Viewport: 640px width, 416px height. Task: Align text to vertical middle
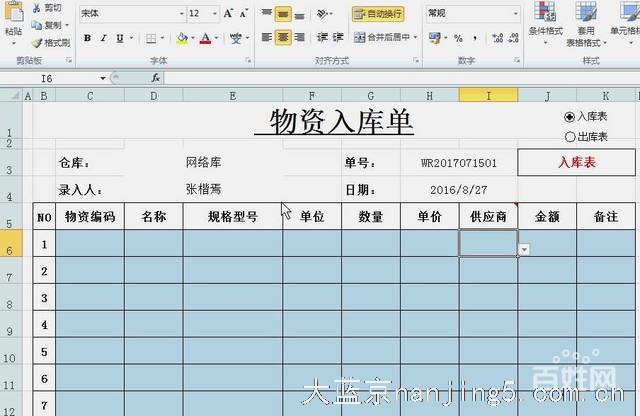[x=283, y=14]
